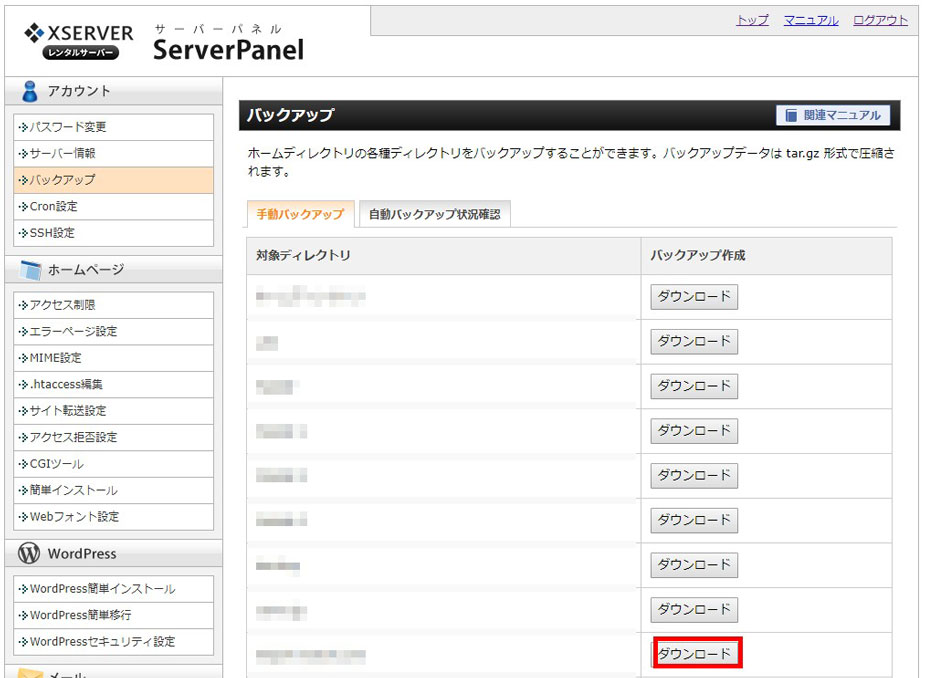This screenshot has height=678, width=925.
Task: Select the 手動バックアップ tab
Action: click(300, 214)
